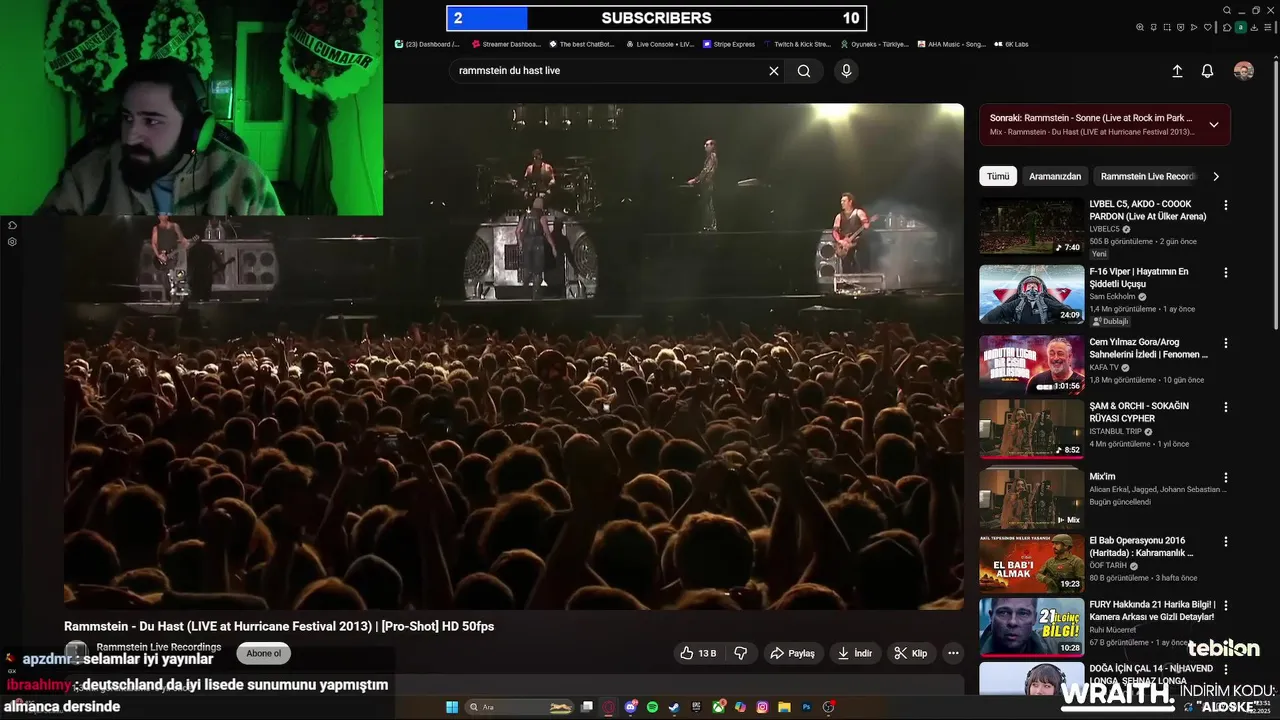This screenshot has height=720, width=1280.
Task: Click the browser heart bookmark icon
Action: (x=1208, y=27)
